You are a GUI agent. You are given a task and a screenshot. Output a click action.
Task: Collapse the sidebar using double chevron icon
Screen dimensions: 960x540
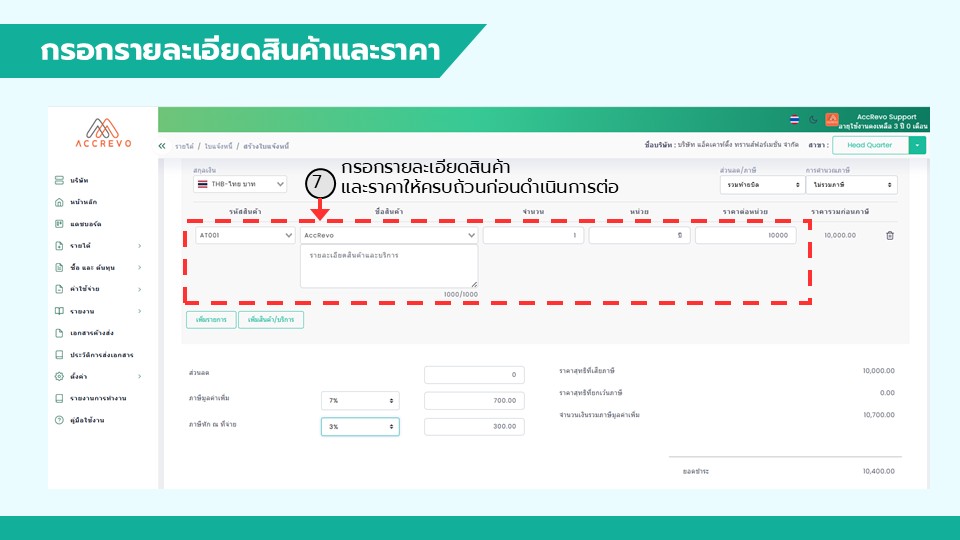(163, 146)
